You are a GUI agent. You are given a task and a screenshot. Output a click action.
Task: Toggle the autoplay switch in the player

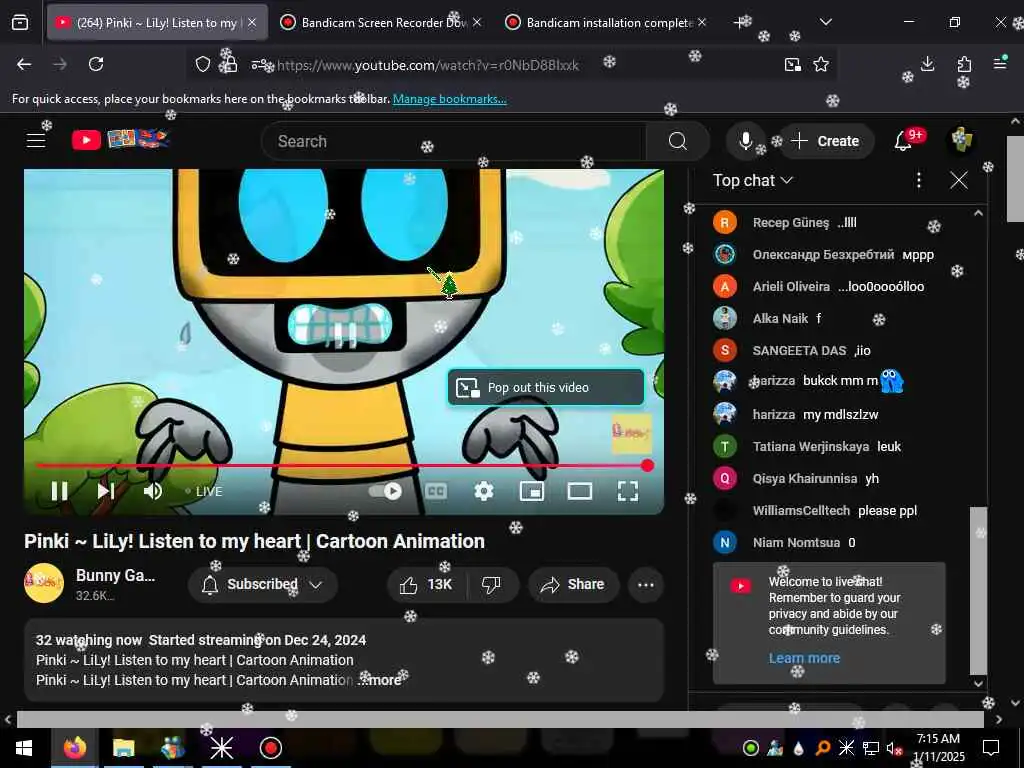pyautogui.click(x=385, y=491)
